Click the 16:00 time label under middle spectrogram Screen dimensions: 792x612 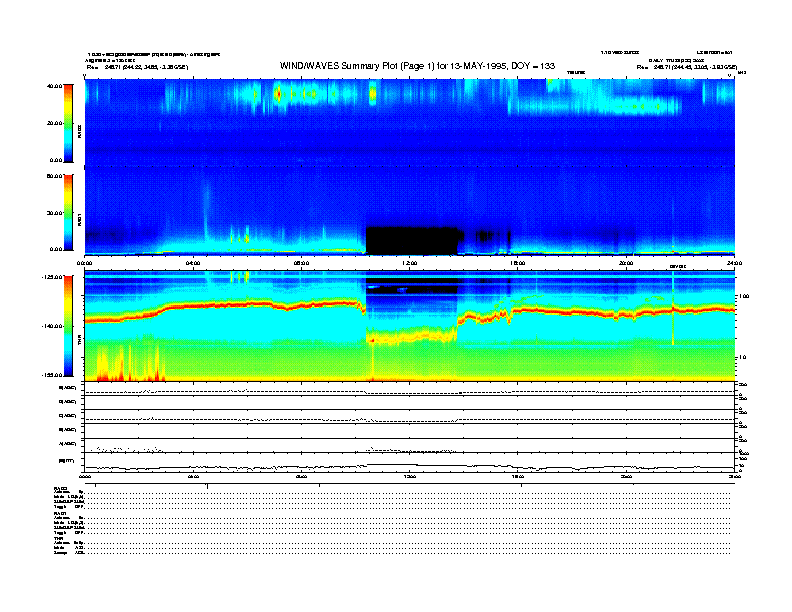click(518, 263)
